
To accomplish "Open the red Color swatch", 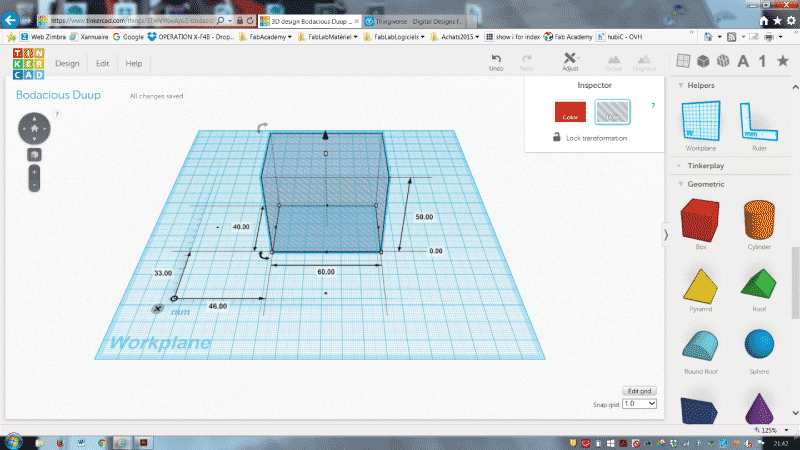I will 570,112.
